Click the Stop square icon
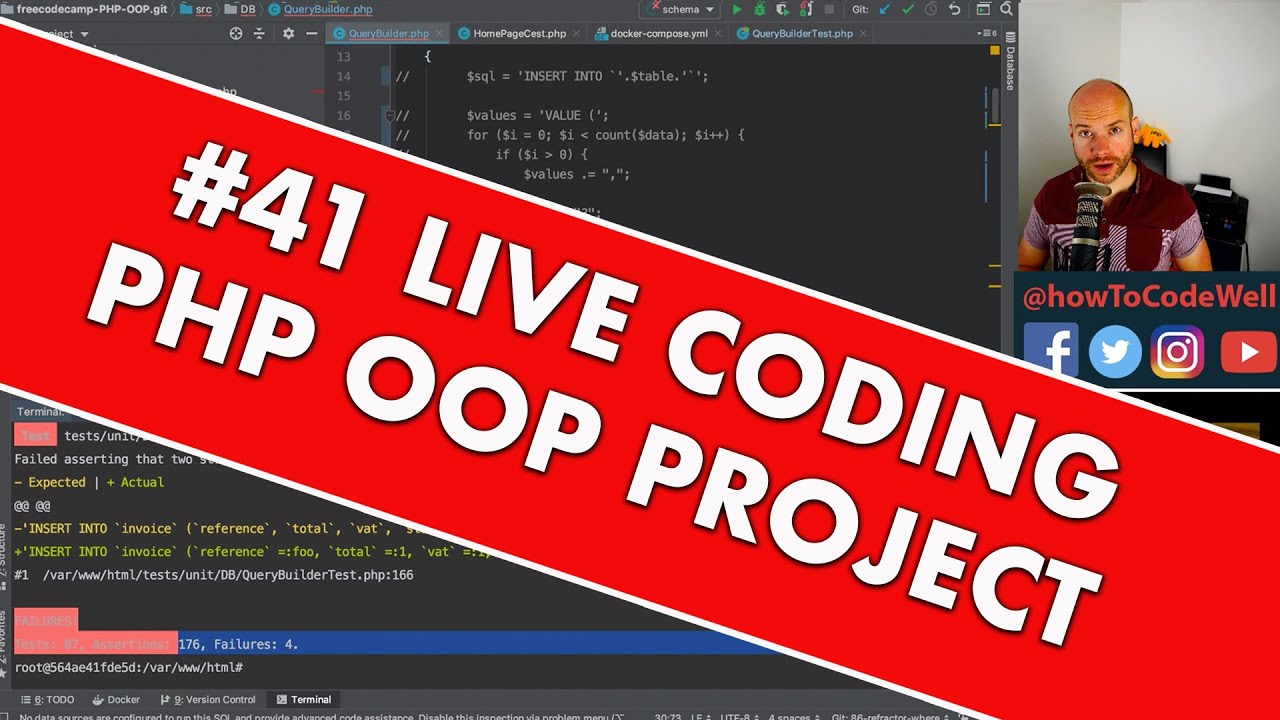This screenshot has height=720, width=1280. click(x=828, y=9)
